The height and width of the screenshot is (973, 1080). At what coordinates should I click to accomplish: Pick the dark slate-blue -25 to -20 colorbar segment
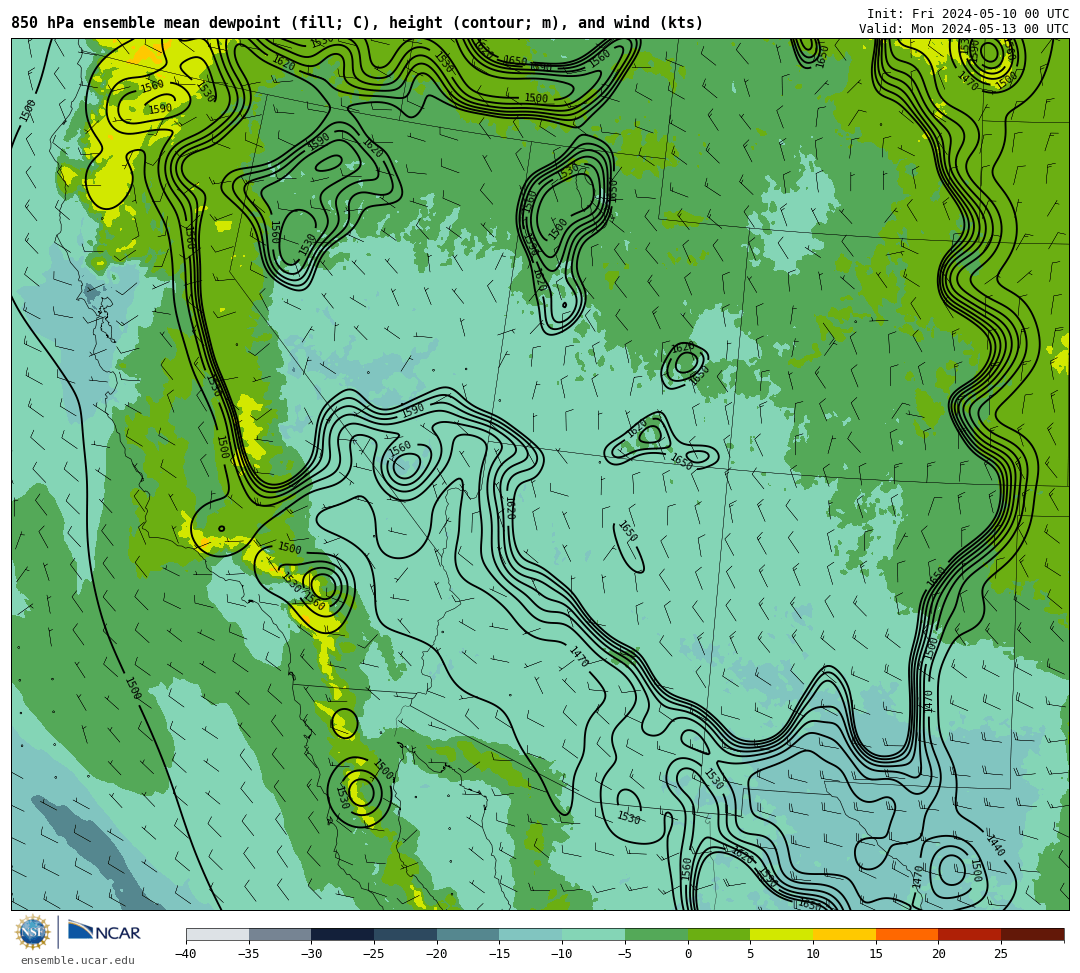406,934
